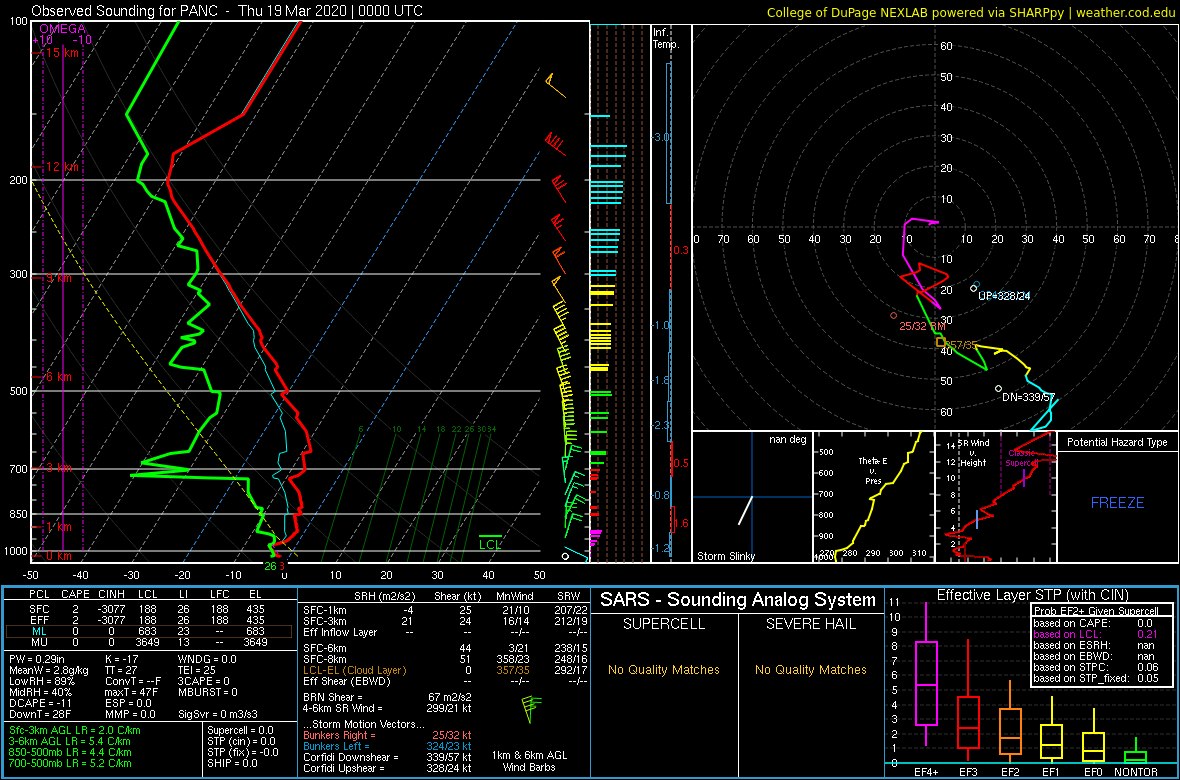Click the green LCL marker on the skew-T
1180x780 pixels.
pos(491,542)
